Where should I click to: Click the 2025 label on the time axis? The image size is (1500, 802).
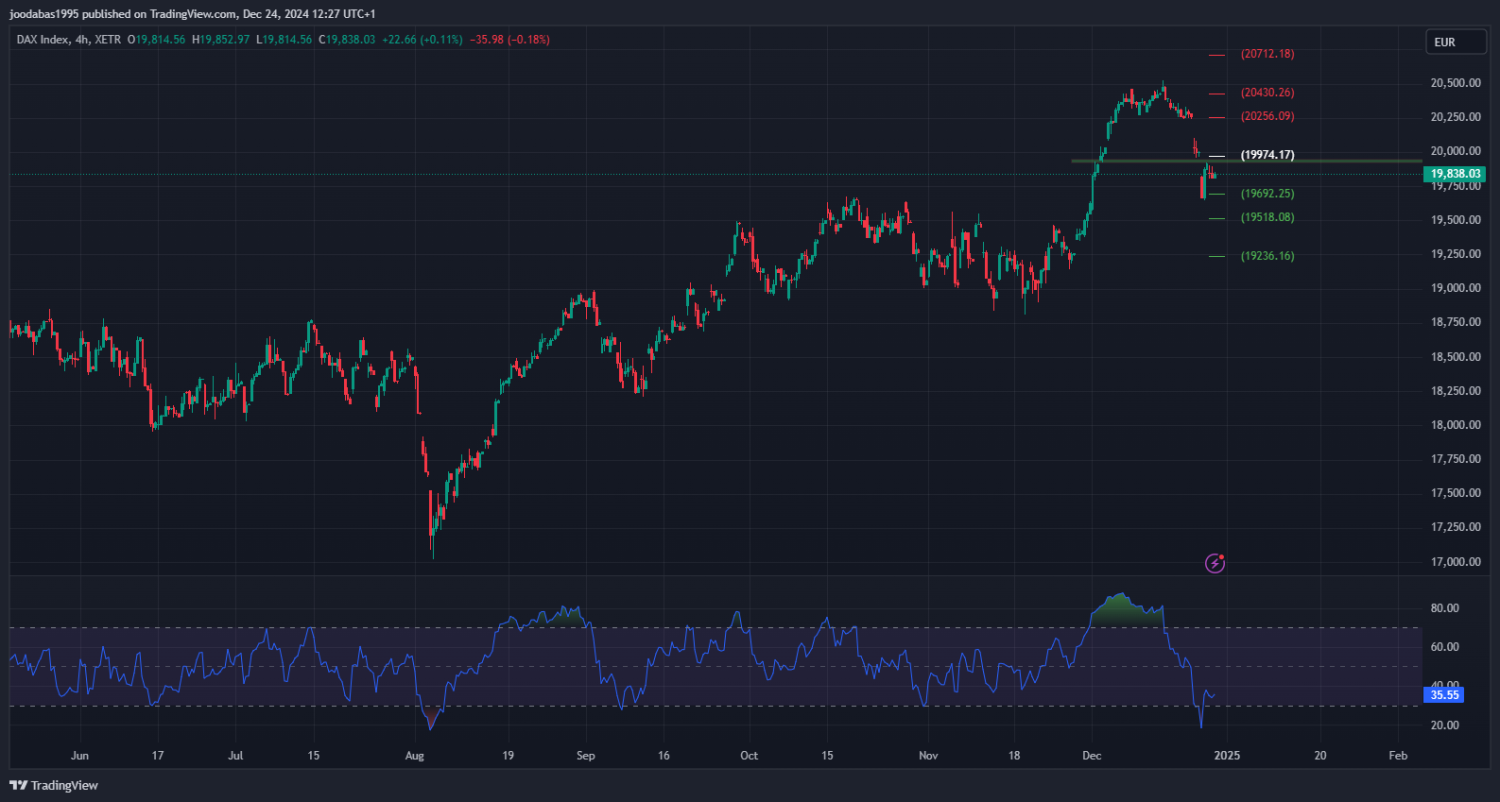pyautogui.click(x=1227, y=756)
